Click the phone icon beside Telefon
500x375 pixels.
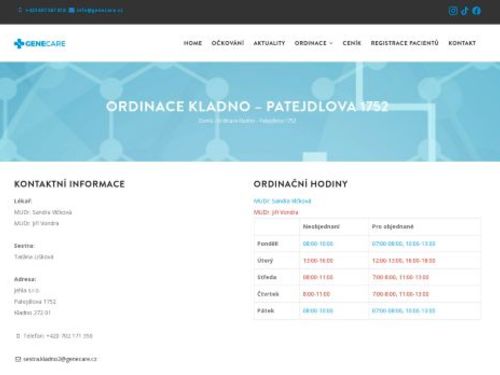18,336
